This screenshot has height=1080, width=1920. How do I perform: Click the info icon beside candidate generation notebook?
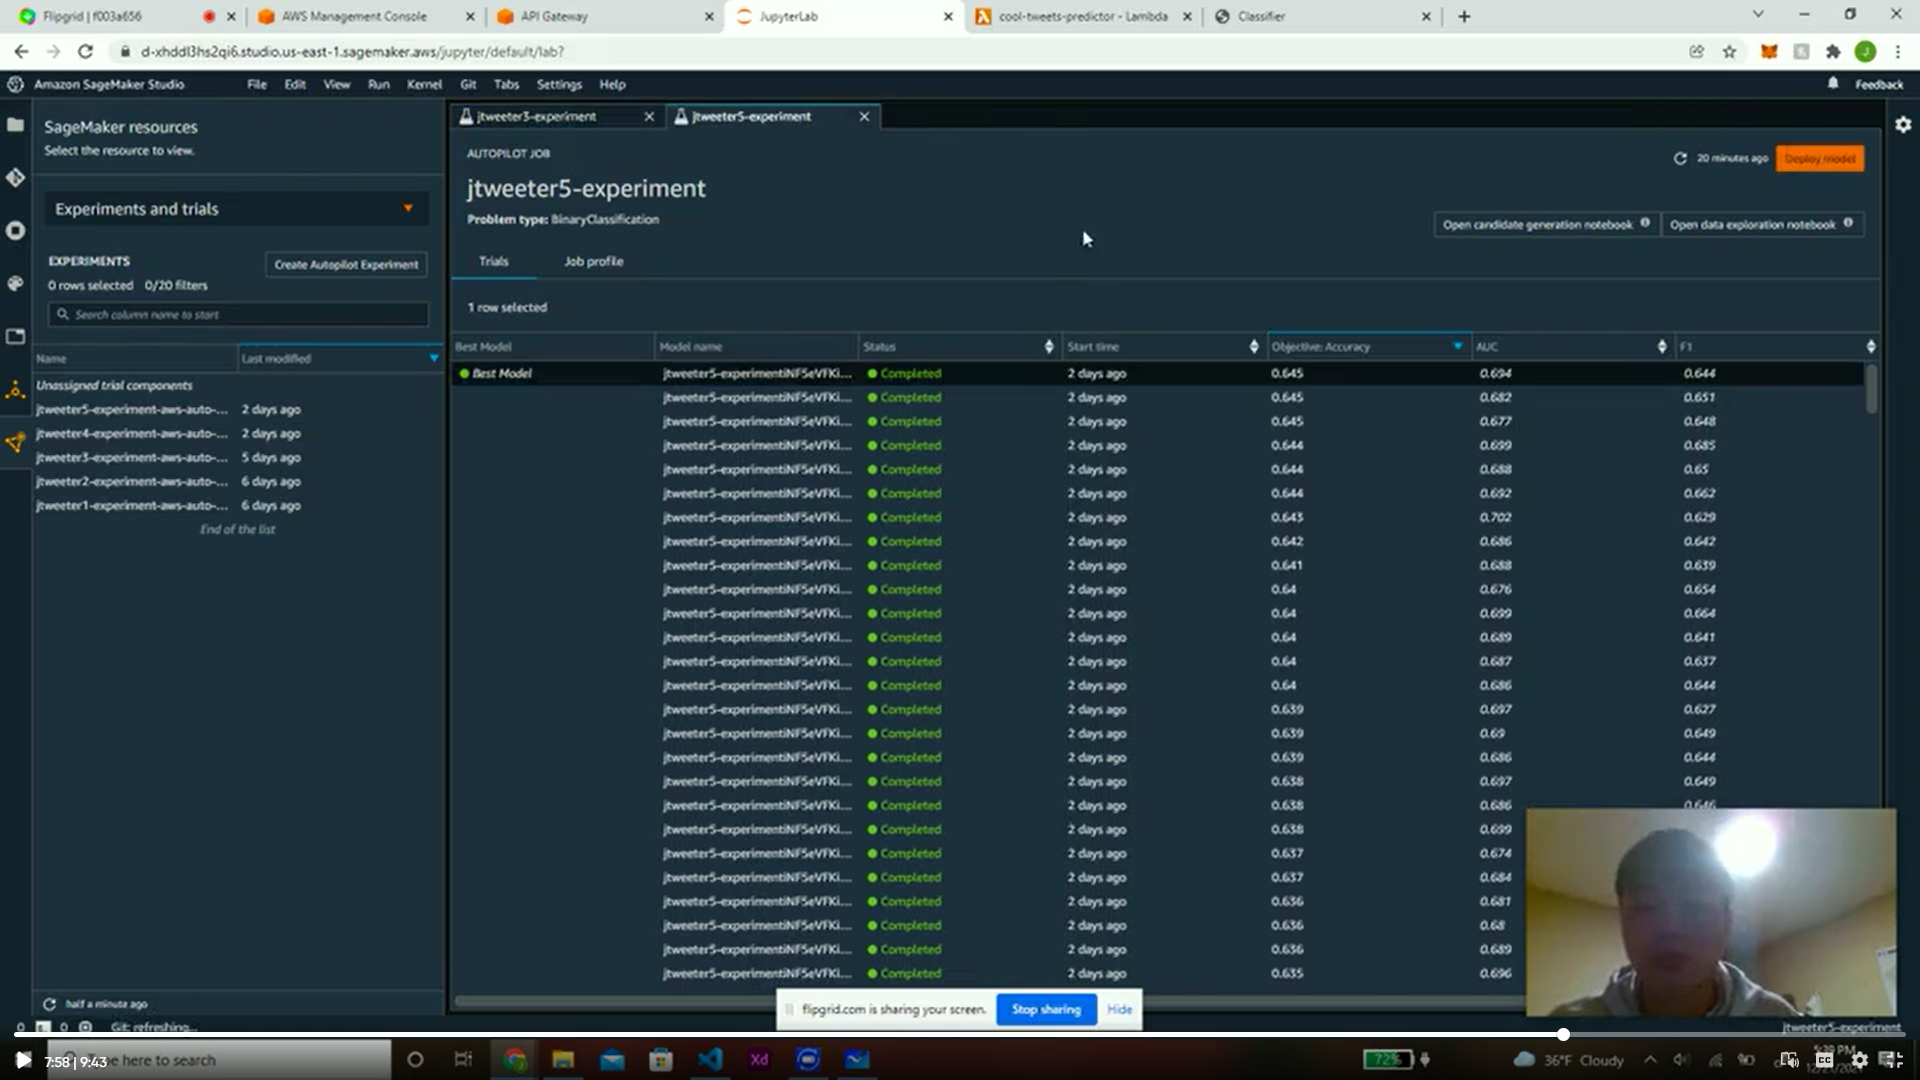[1645, 223]
